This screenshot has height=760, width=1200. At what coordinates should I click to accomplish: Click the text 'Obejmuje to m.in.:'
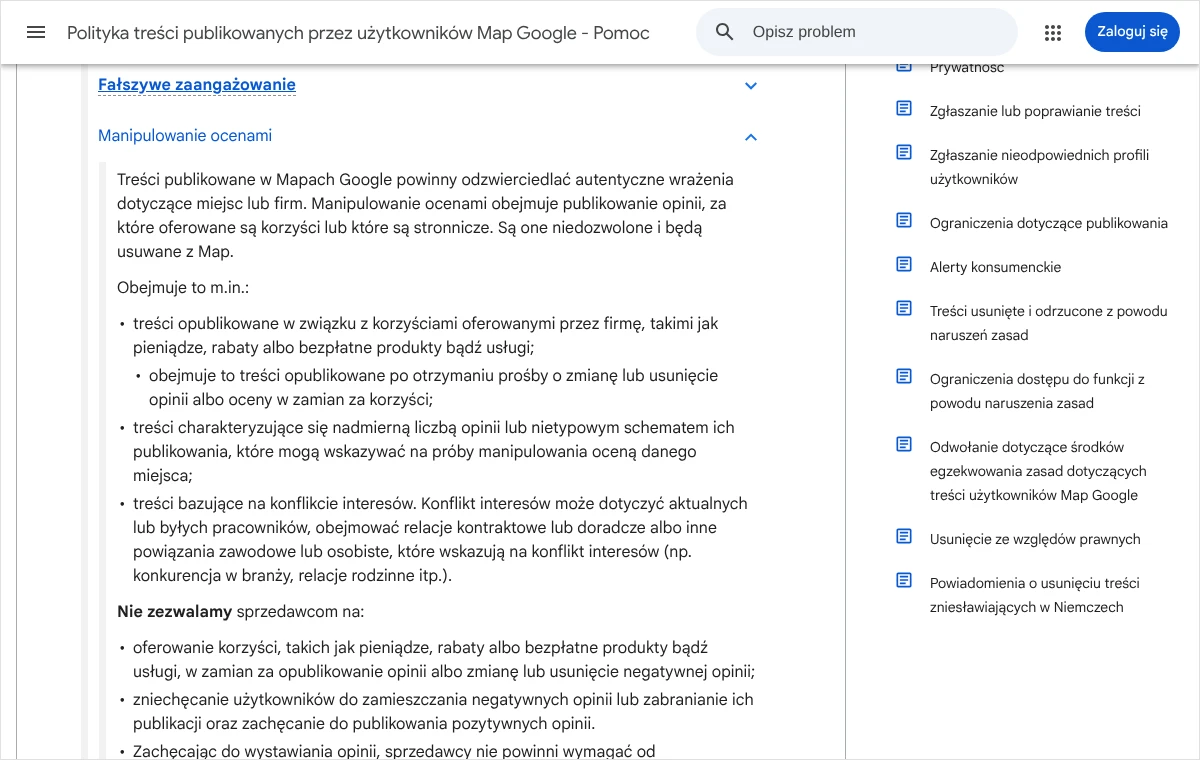point(183,288)
